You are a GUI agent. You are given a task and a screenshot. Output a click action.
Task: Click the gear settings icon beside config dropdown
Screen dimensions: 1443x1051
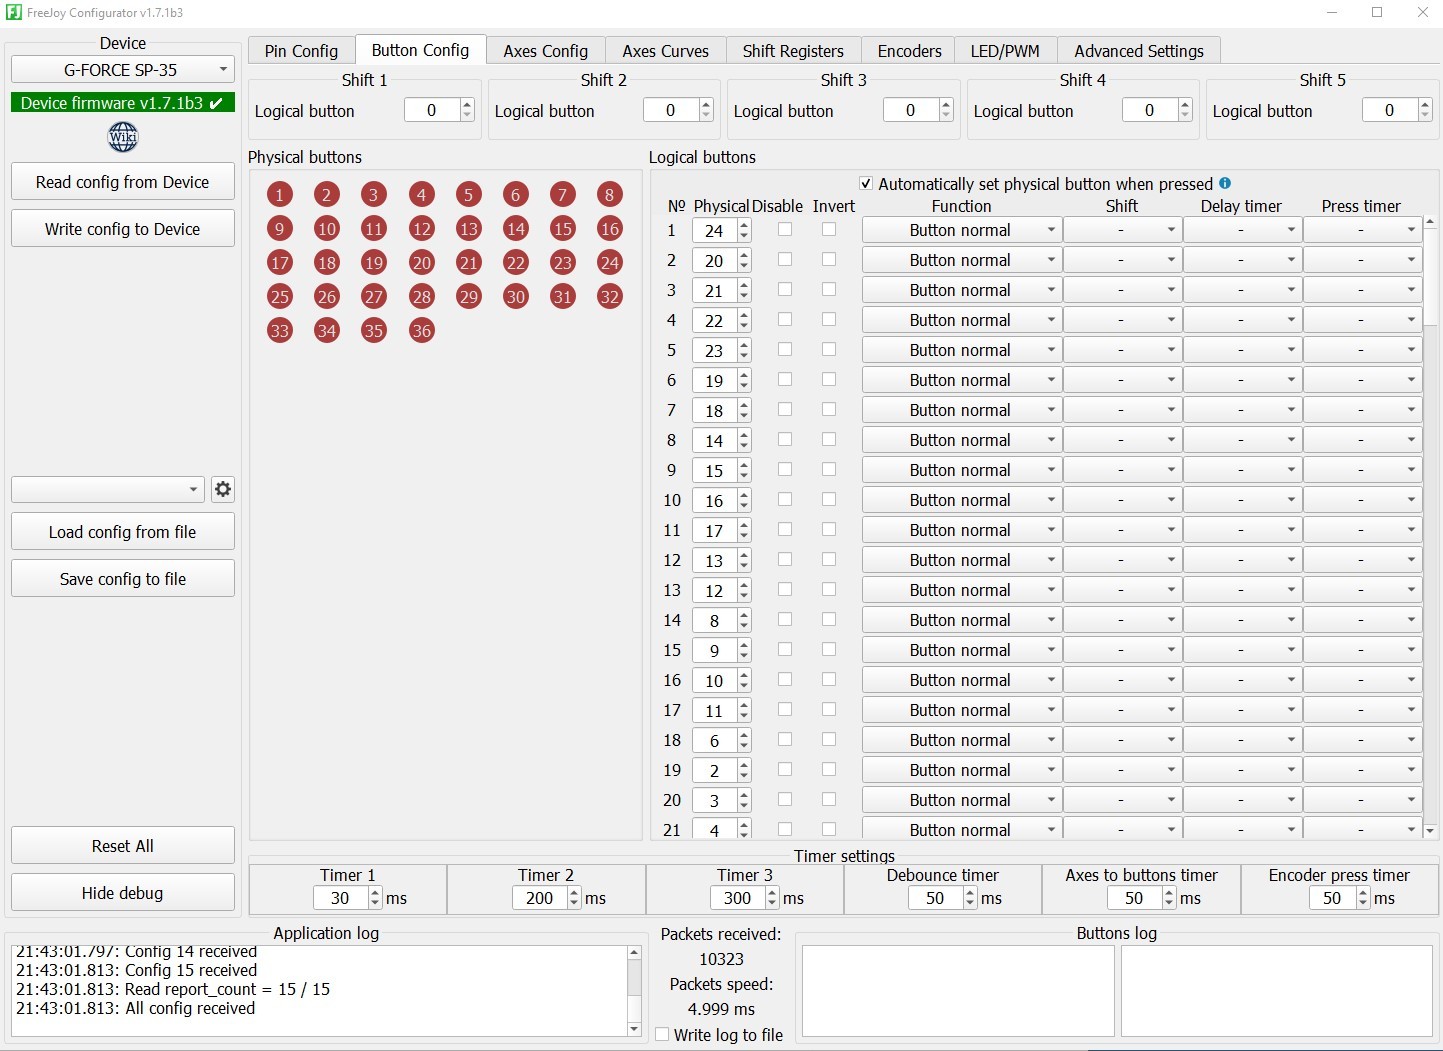223,489
